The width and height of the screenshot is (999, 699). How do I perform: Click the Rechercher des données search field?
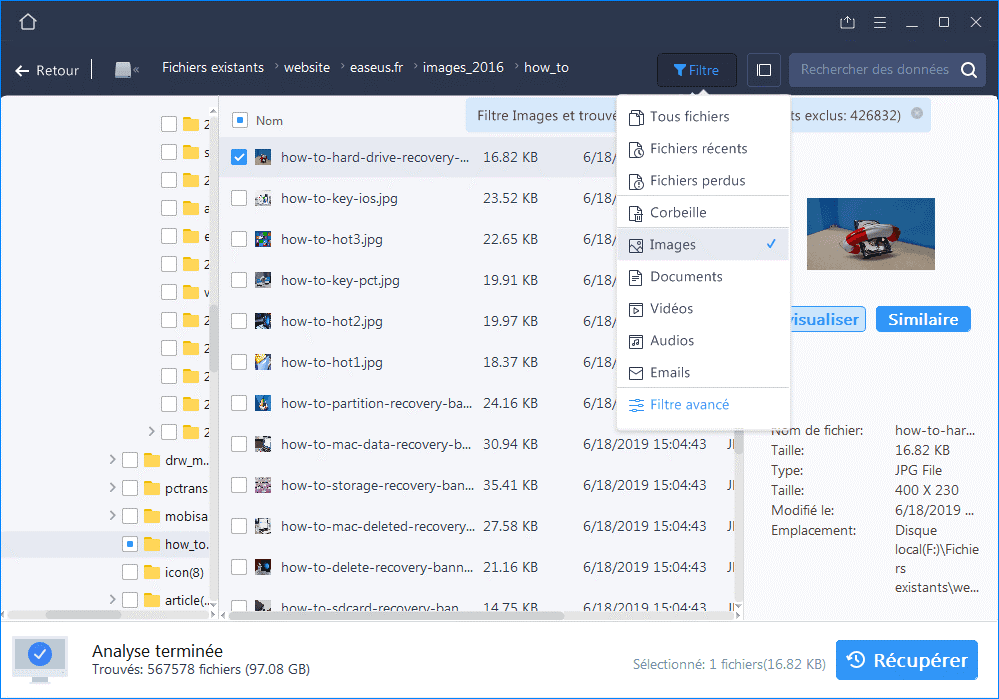872,70
